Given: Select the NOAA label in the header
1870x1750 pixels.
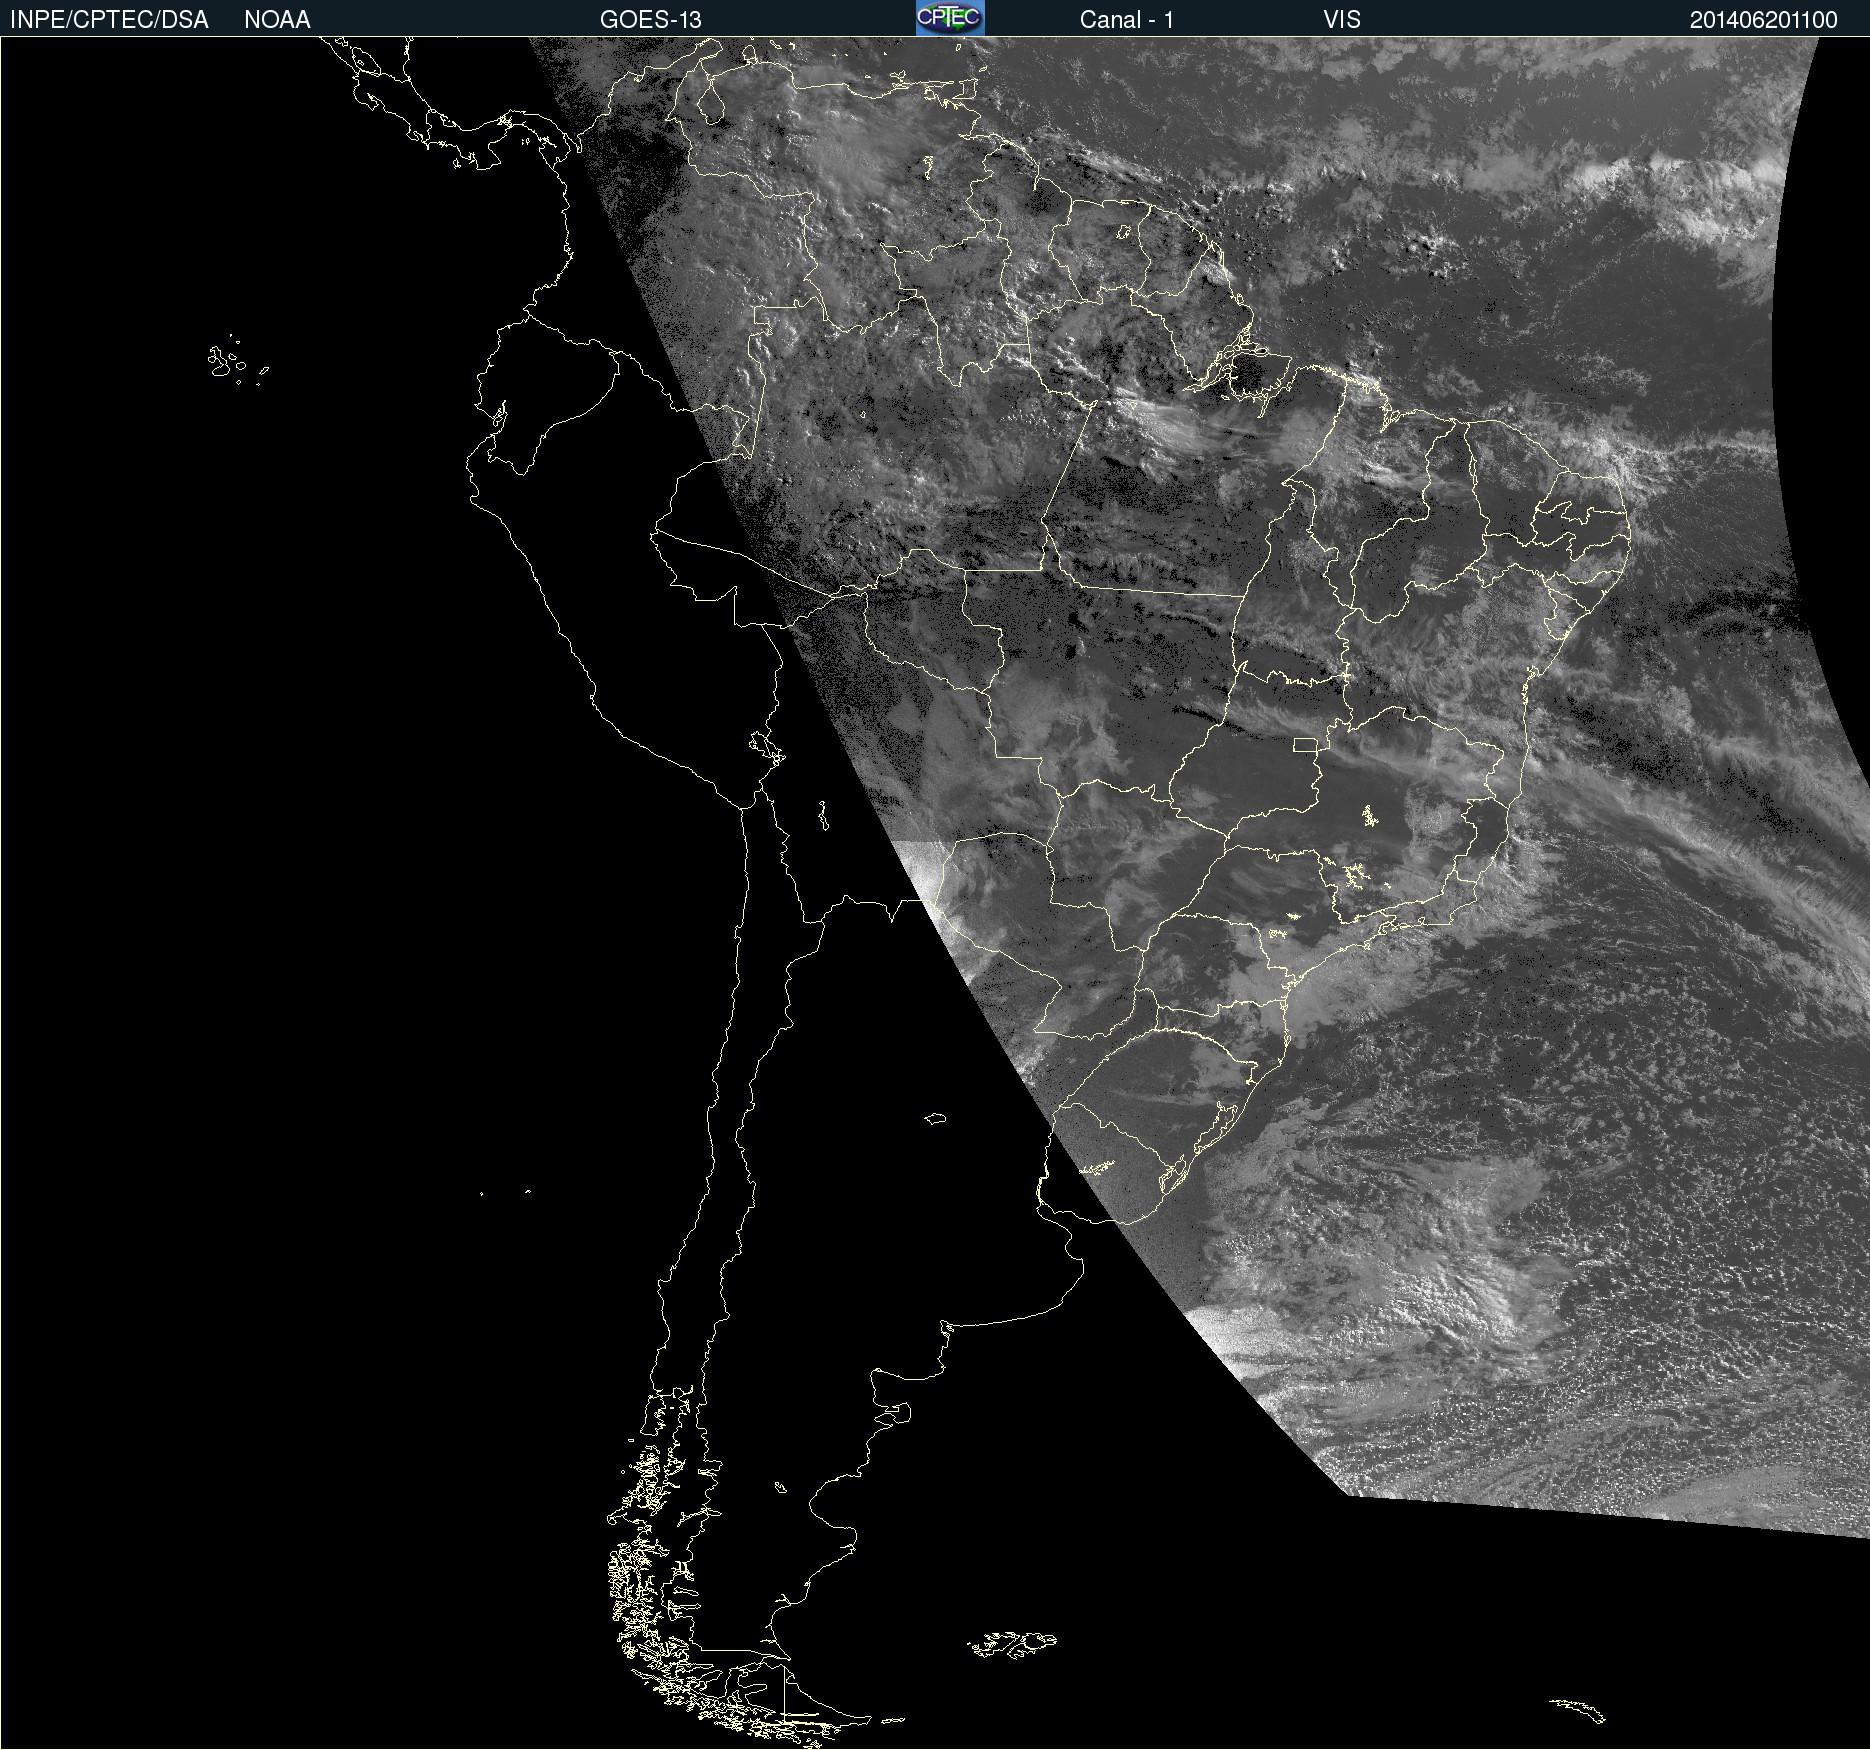Looking at the screenshot, I should click(x=277, y=20).
